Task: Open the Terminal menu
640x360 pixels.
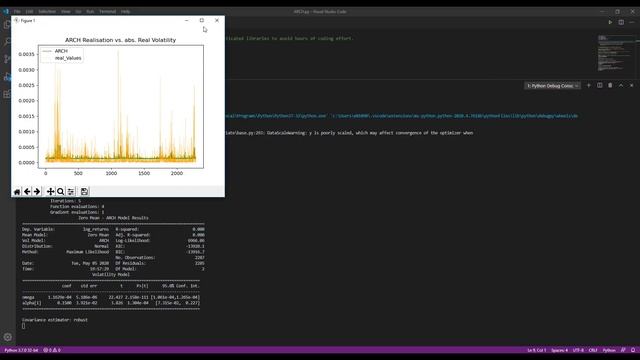Action: [108, 11]
